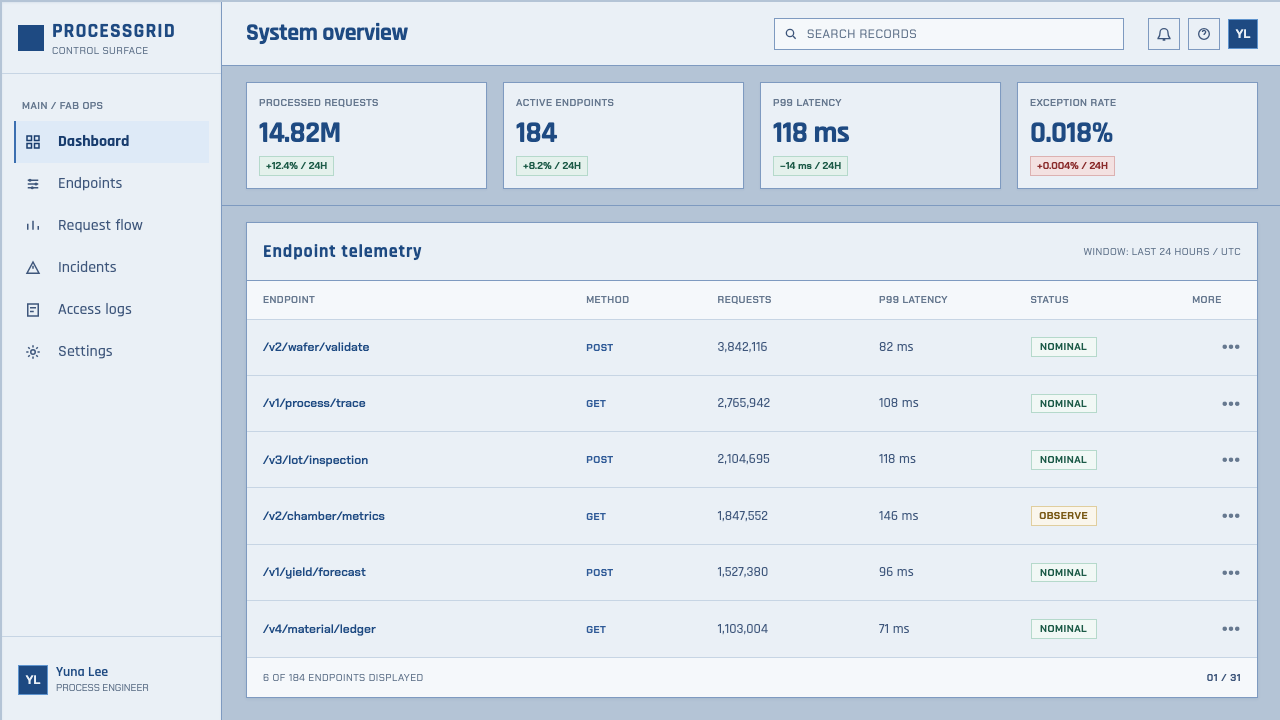Open /v4/material/ledger endpoint link
This screenshot has height=720, width=1280.
click(319, 629)
